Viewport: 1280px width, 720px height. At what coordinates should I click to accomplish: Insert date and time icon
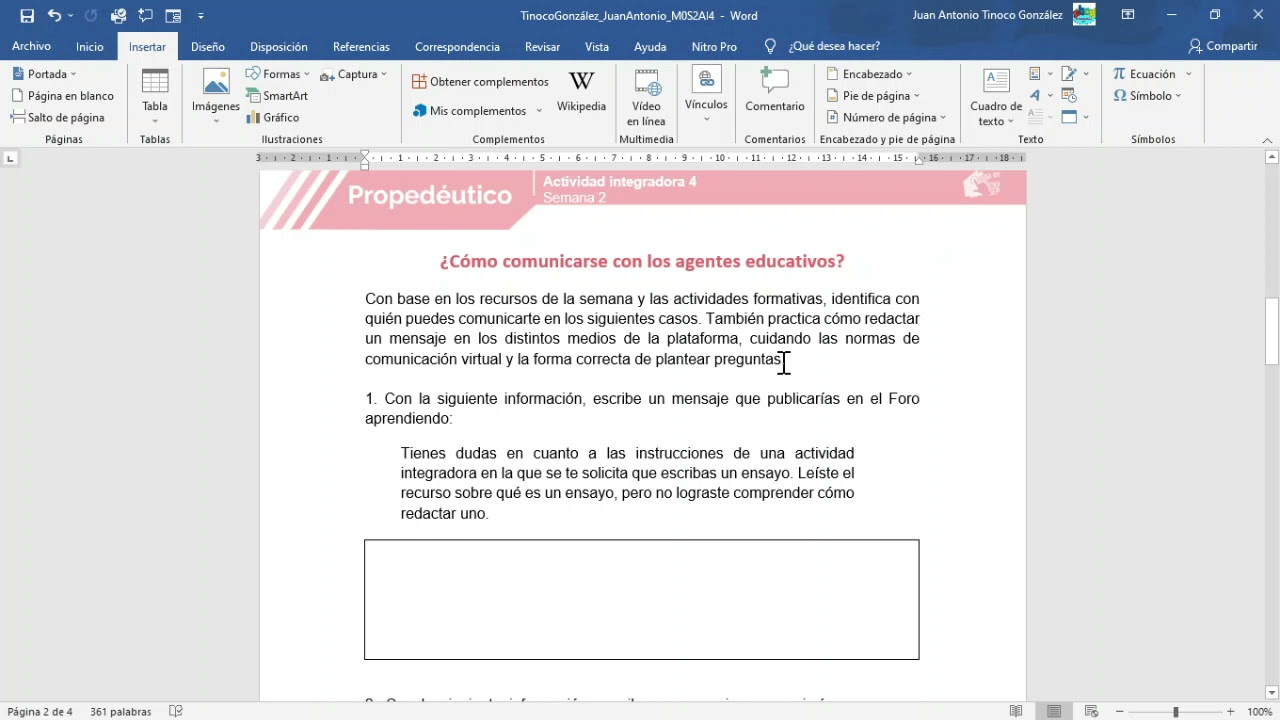(1069, 96)
